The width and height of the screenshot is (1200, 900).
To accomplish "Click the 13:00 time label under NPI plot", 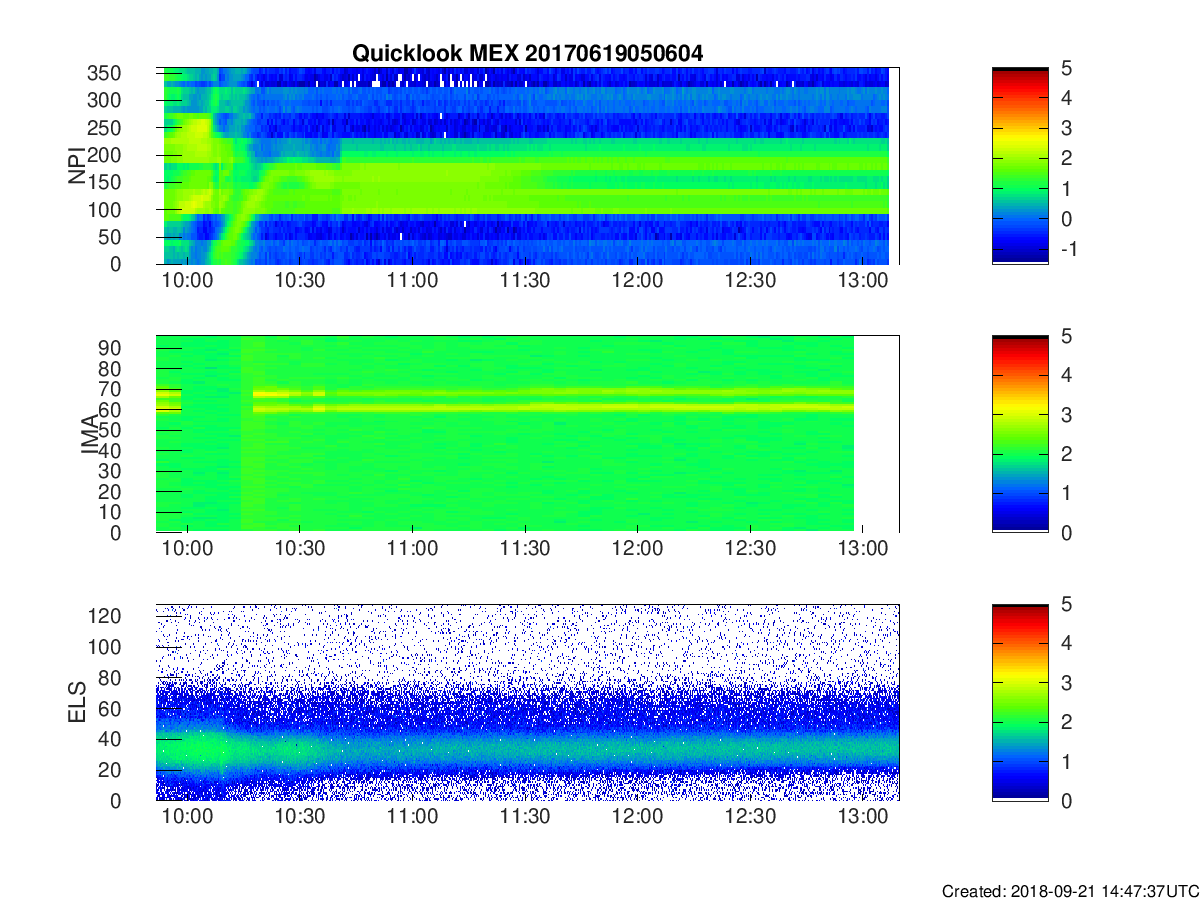I will pyautogui.click(x=863, y=281).
